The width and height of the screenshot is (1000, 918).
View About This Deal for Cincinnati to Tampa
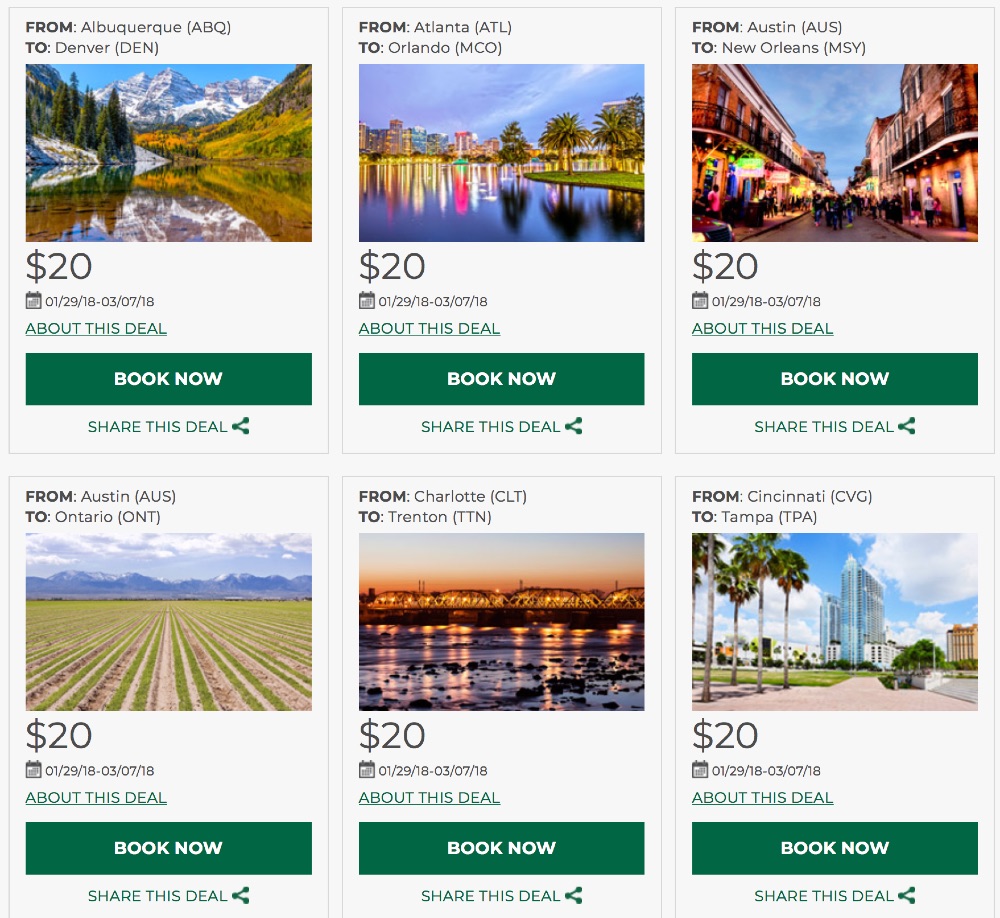point(762,798)
